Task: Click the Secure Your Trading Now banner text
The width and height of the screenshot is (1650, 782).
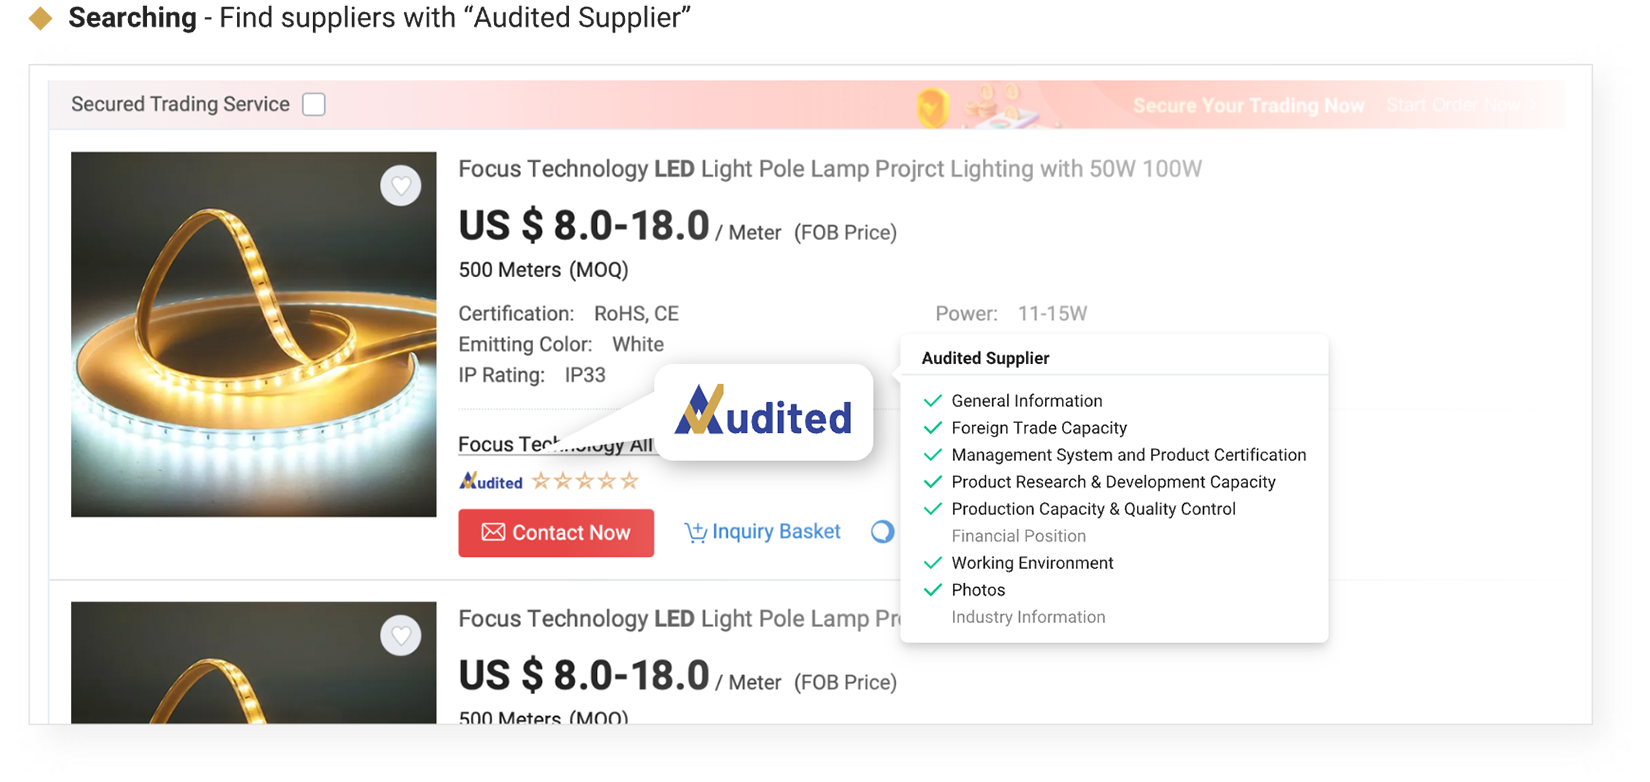Action: [x=1248, y=106]
